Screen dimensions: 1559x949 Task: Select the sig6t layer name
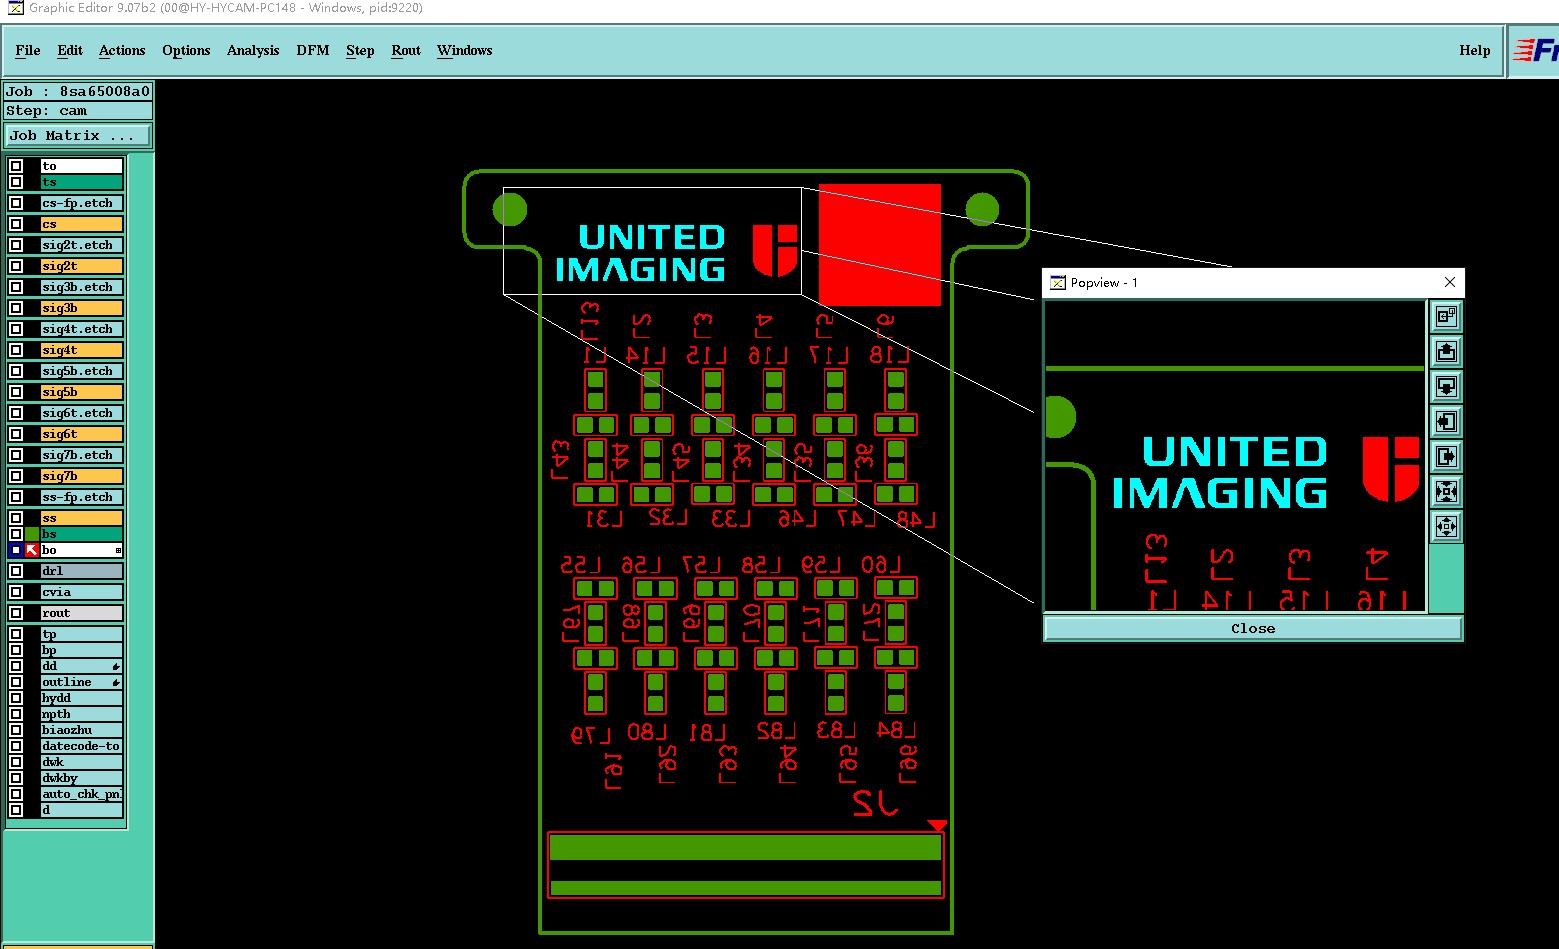82,434
